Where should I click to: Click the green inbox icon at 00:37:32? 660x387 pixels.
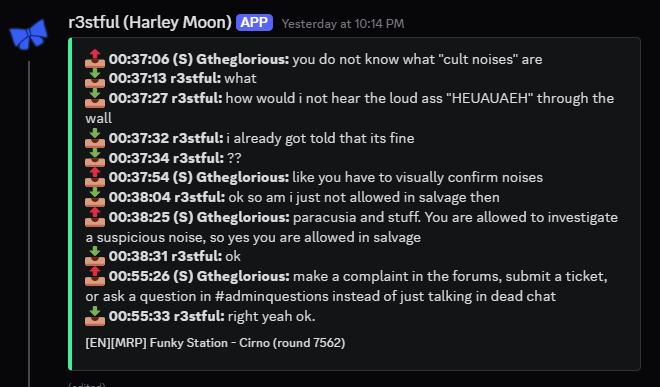(x=95, y=138)
